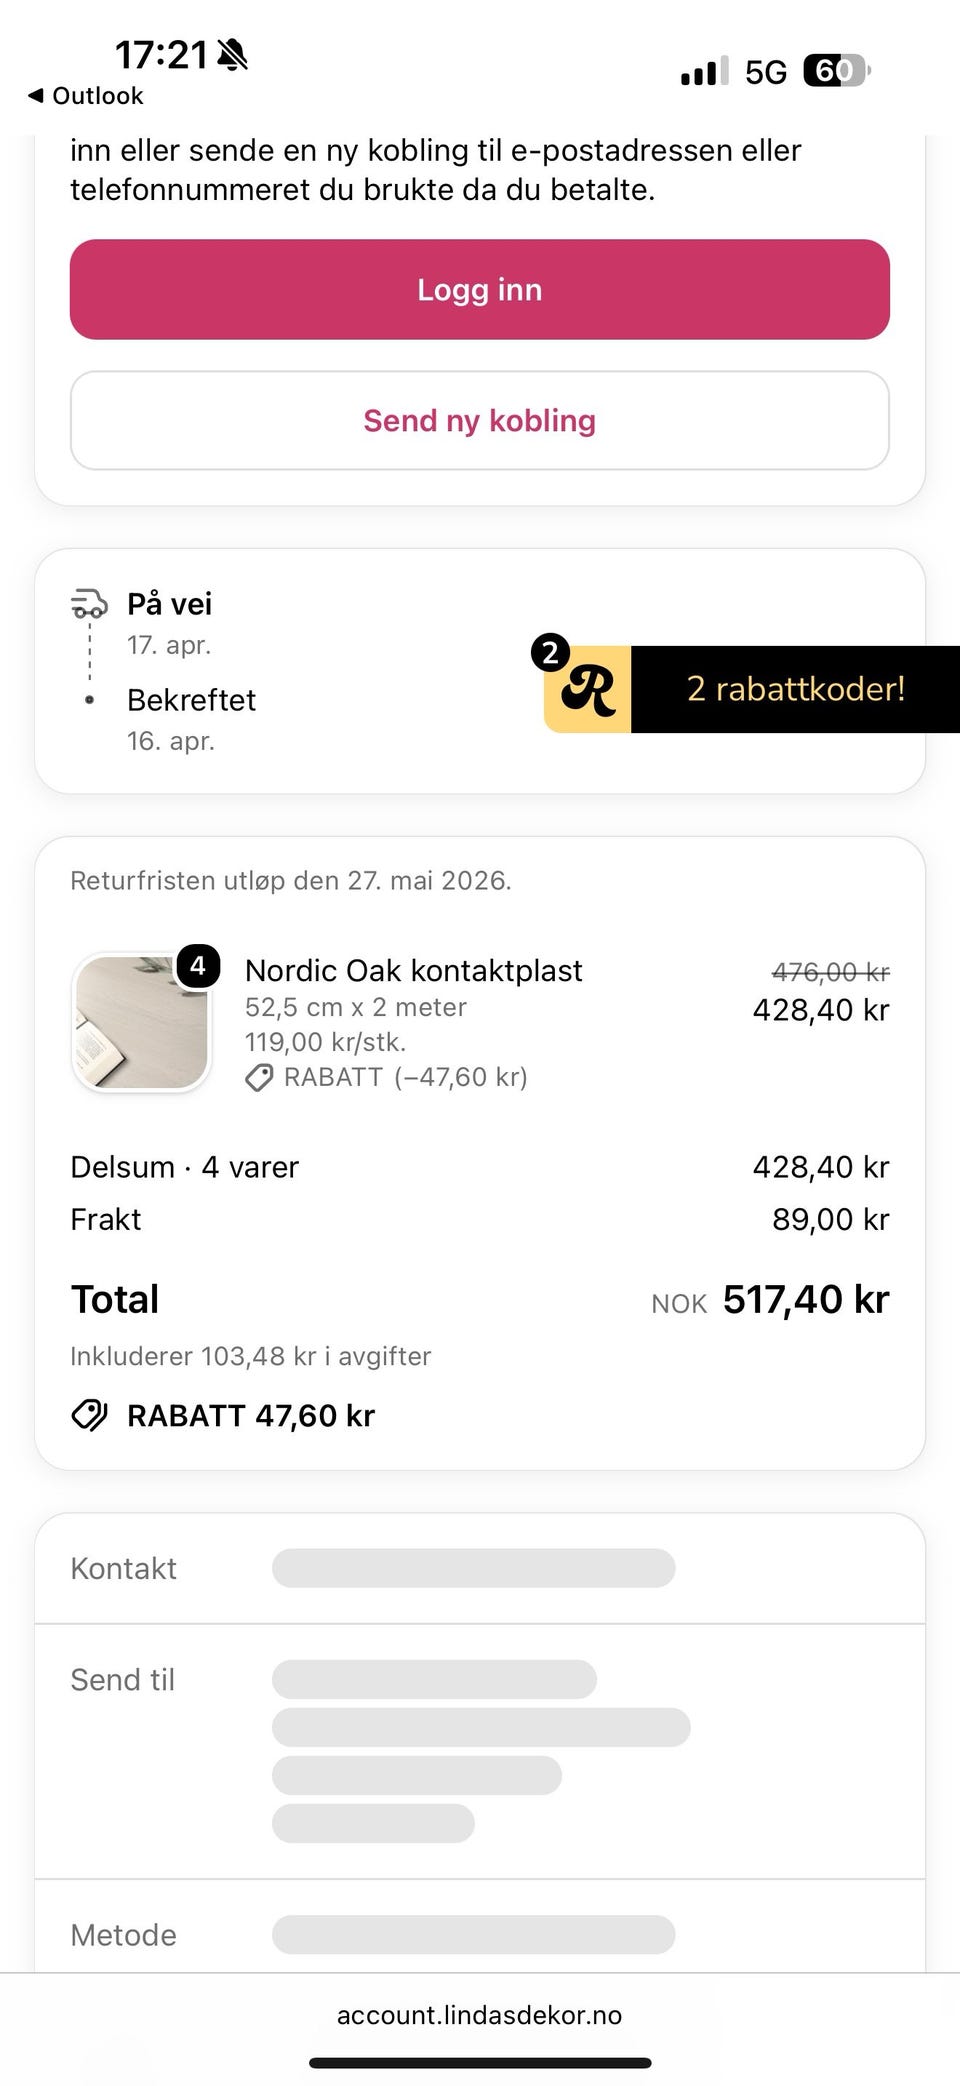Image resolution: width=960 pixels, height=2086 pixels.
Task: Open the yellow R rabattkoder icon
Action: click(587, 689)
